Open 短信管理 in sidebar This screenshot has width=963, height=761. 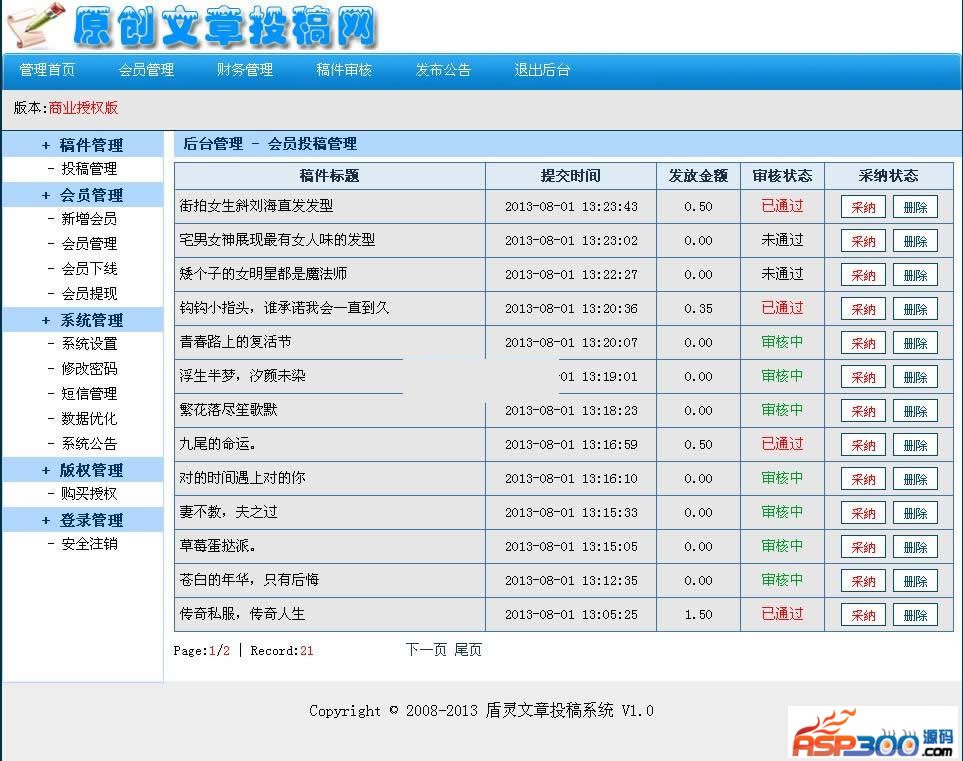click(89, 394)
